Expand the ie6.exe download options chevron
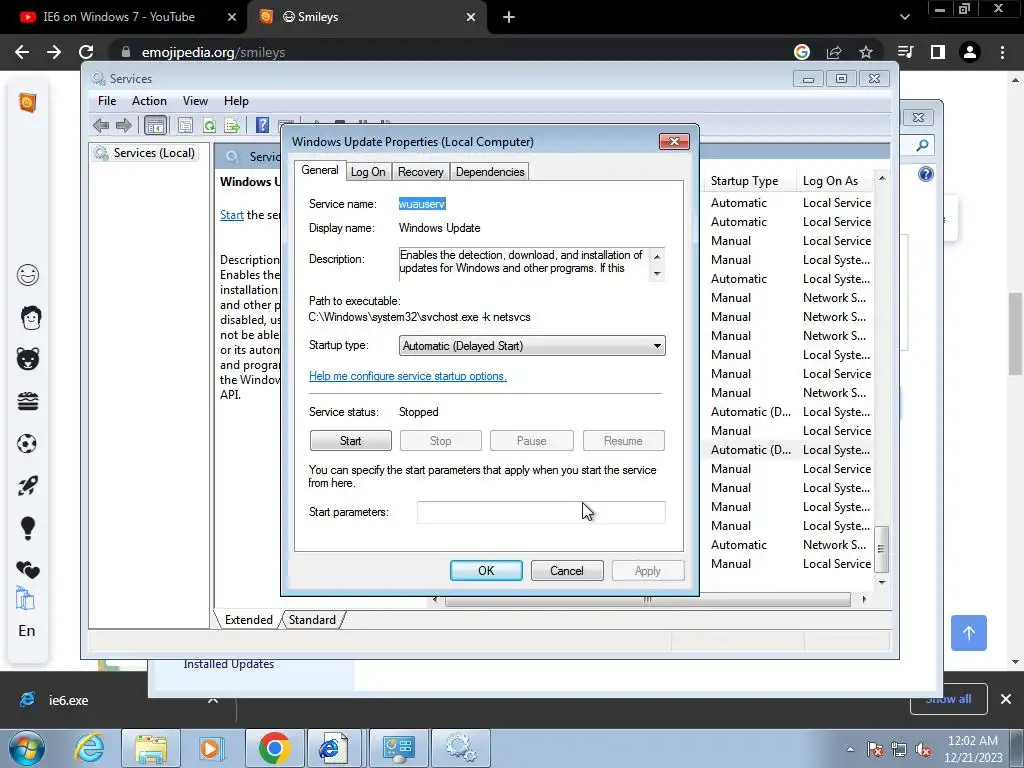The image size is (1024, 768). [212, 700]
